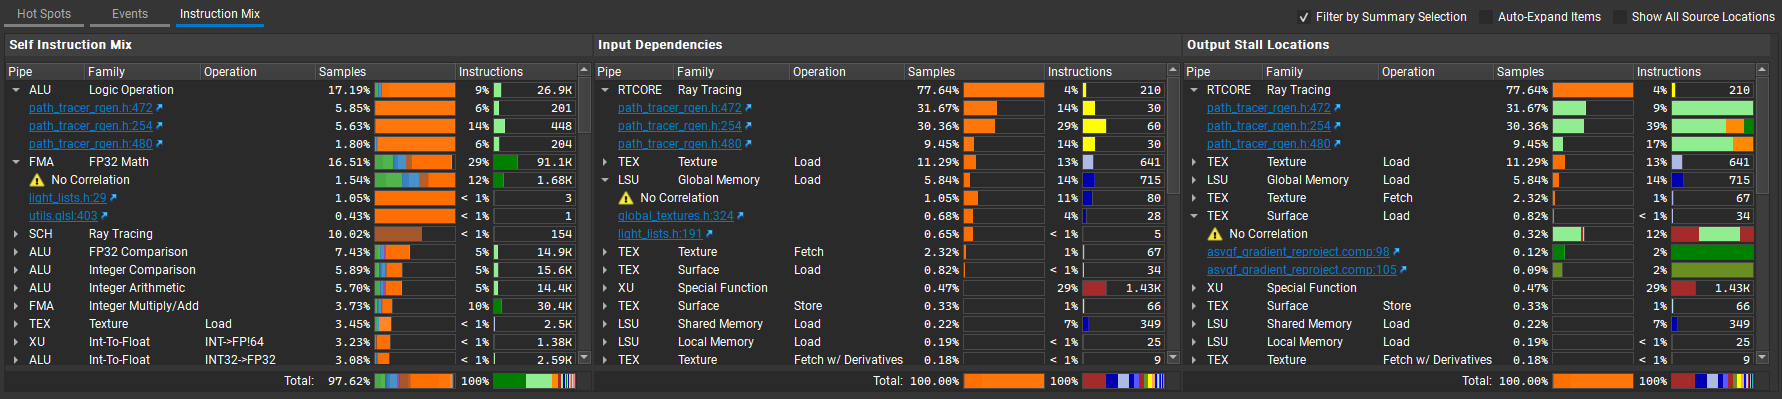Viewport: 1782px width, 399px height.
Task: Open external link icon beside path_tracer_rgen.h:254 in Output Stall Locations
Action: tap(1337, 126)
